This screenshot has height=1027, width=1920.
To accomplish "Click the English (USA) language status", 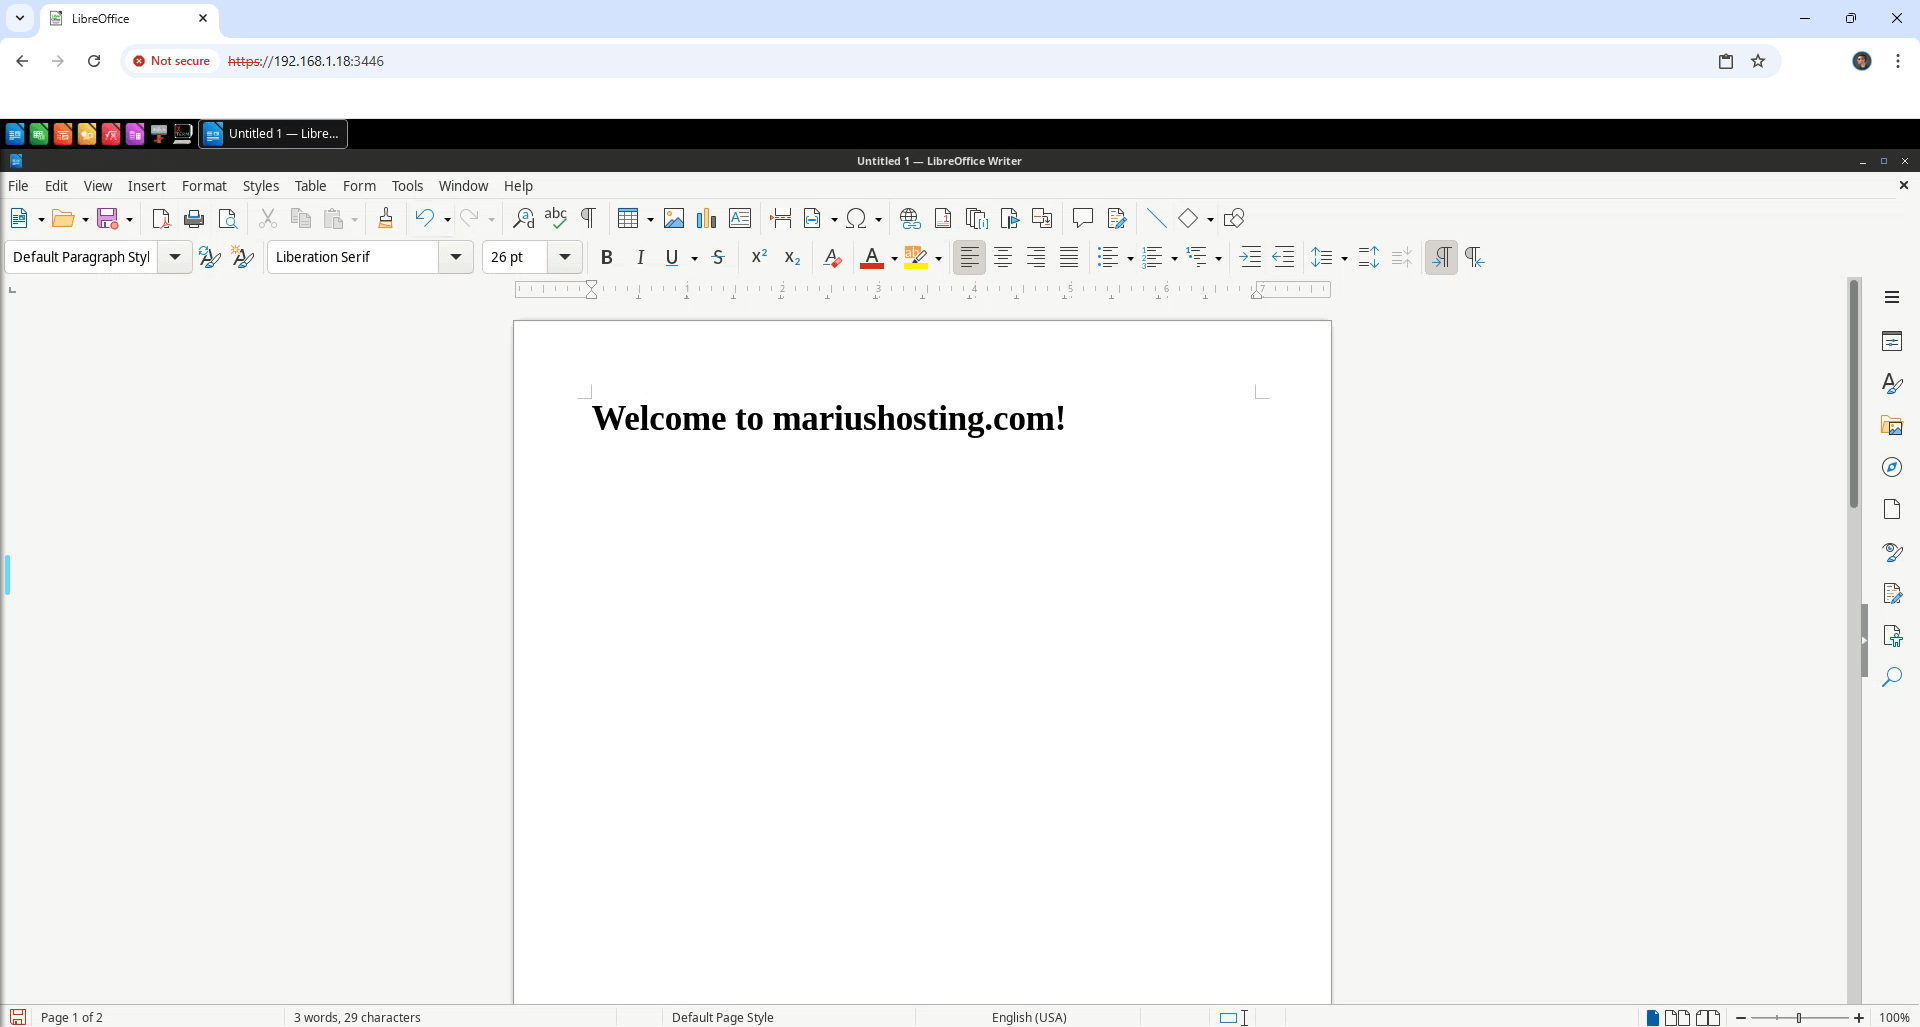I will [1028, 1017].
